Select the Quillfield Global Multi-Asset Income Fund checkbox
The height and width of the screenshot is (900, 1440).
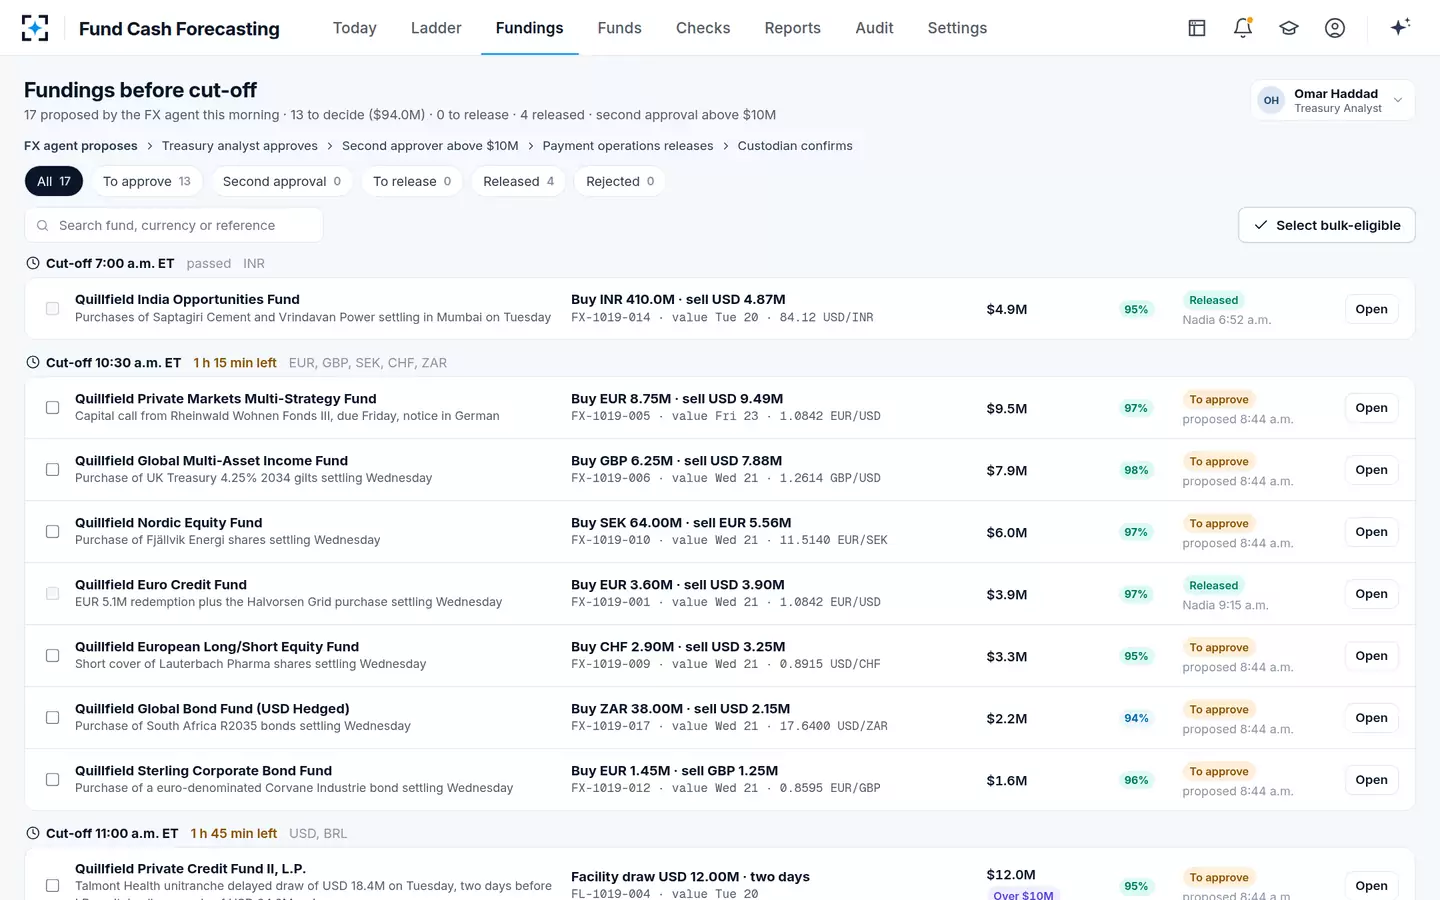click(x=52, y=470)
